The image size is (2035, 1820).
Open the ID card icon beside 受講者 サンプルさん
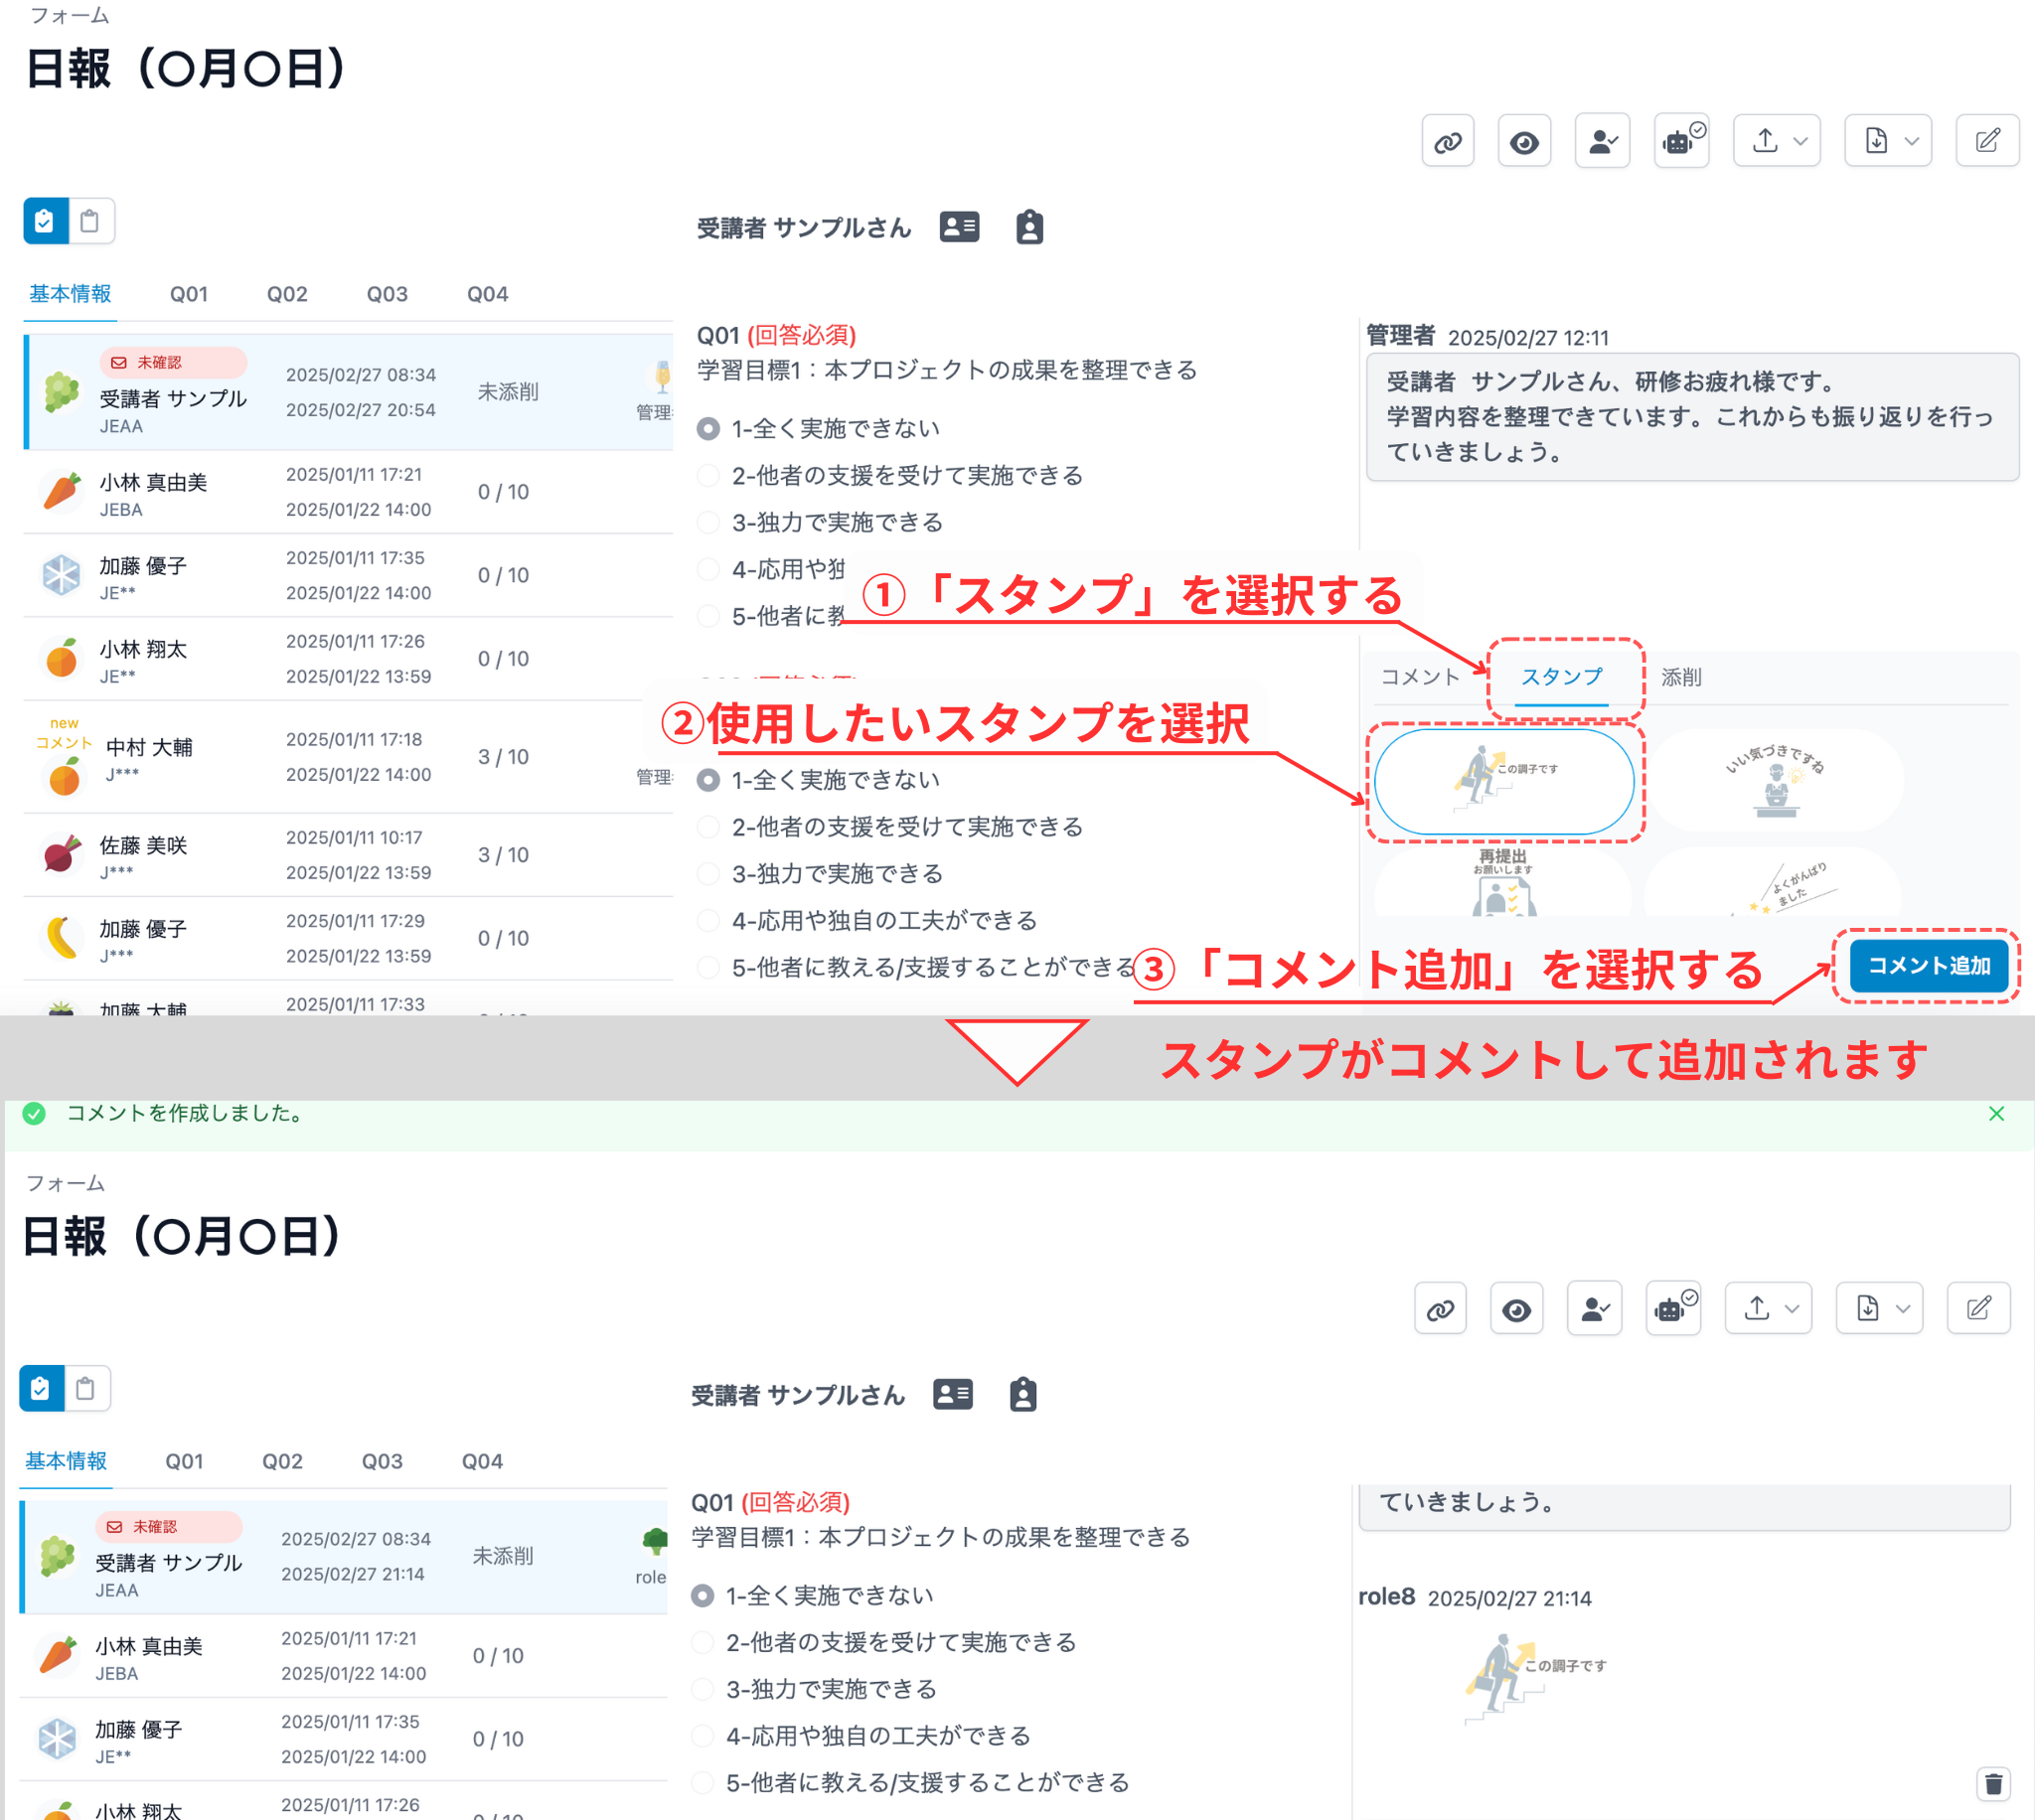point(958,227)
